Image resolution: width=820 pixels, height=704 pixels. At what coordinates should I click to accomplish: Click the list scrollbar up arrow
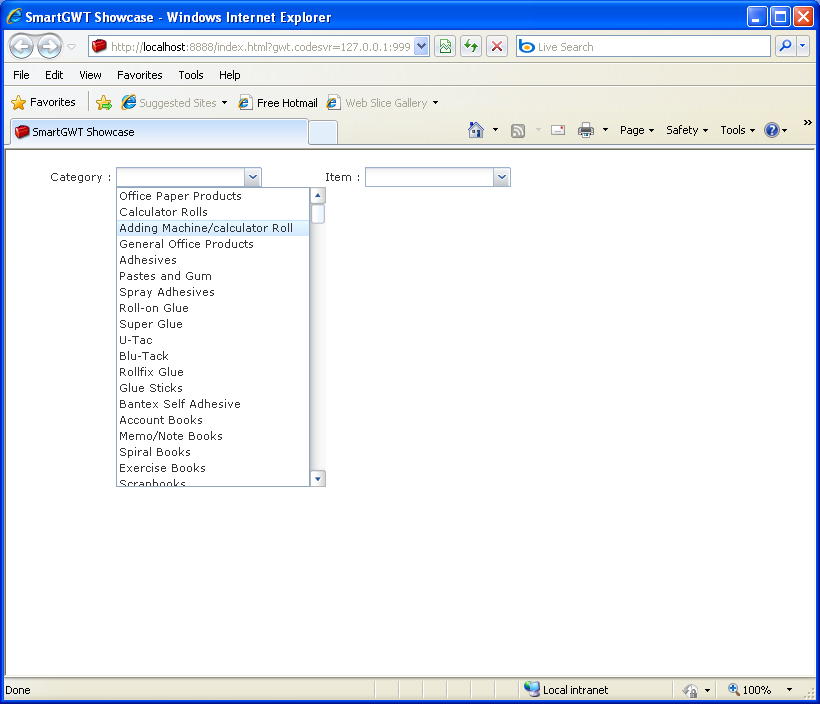[317, 196]
